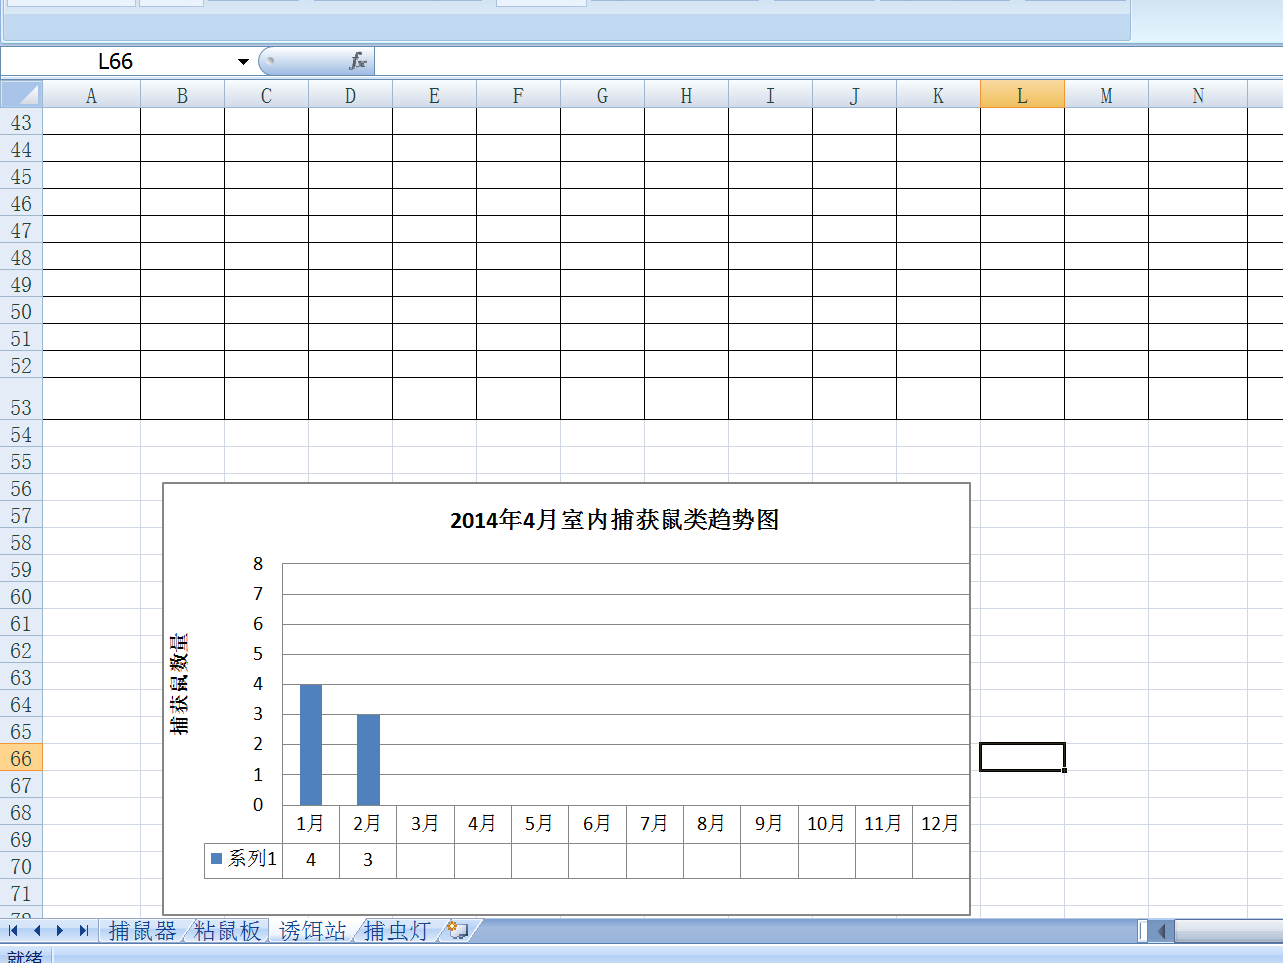Select column L header
The image size is (1283, 963).
coord(1022,95)
